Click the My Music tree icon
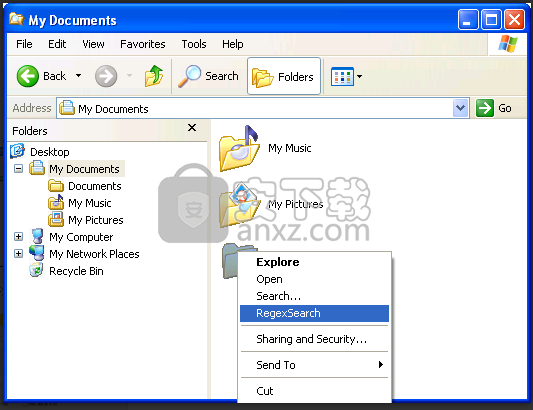The height and width of the screenshot is (410, 533). tap(56, 202)
